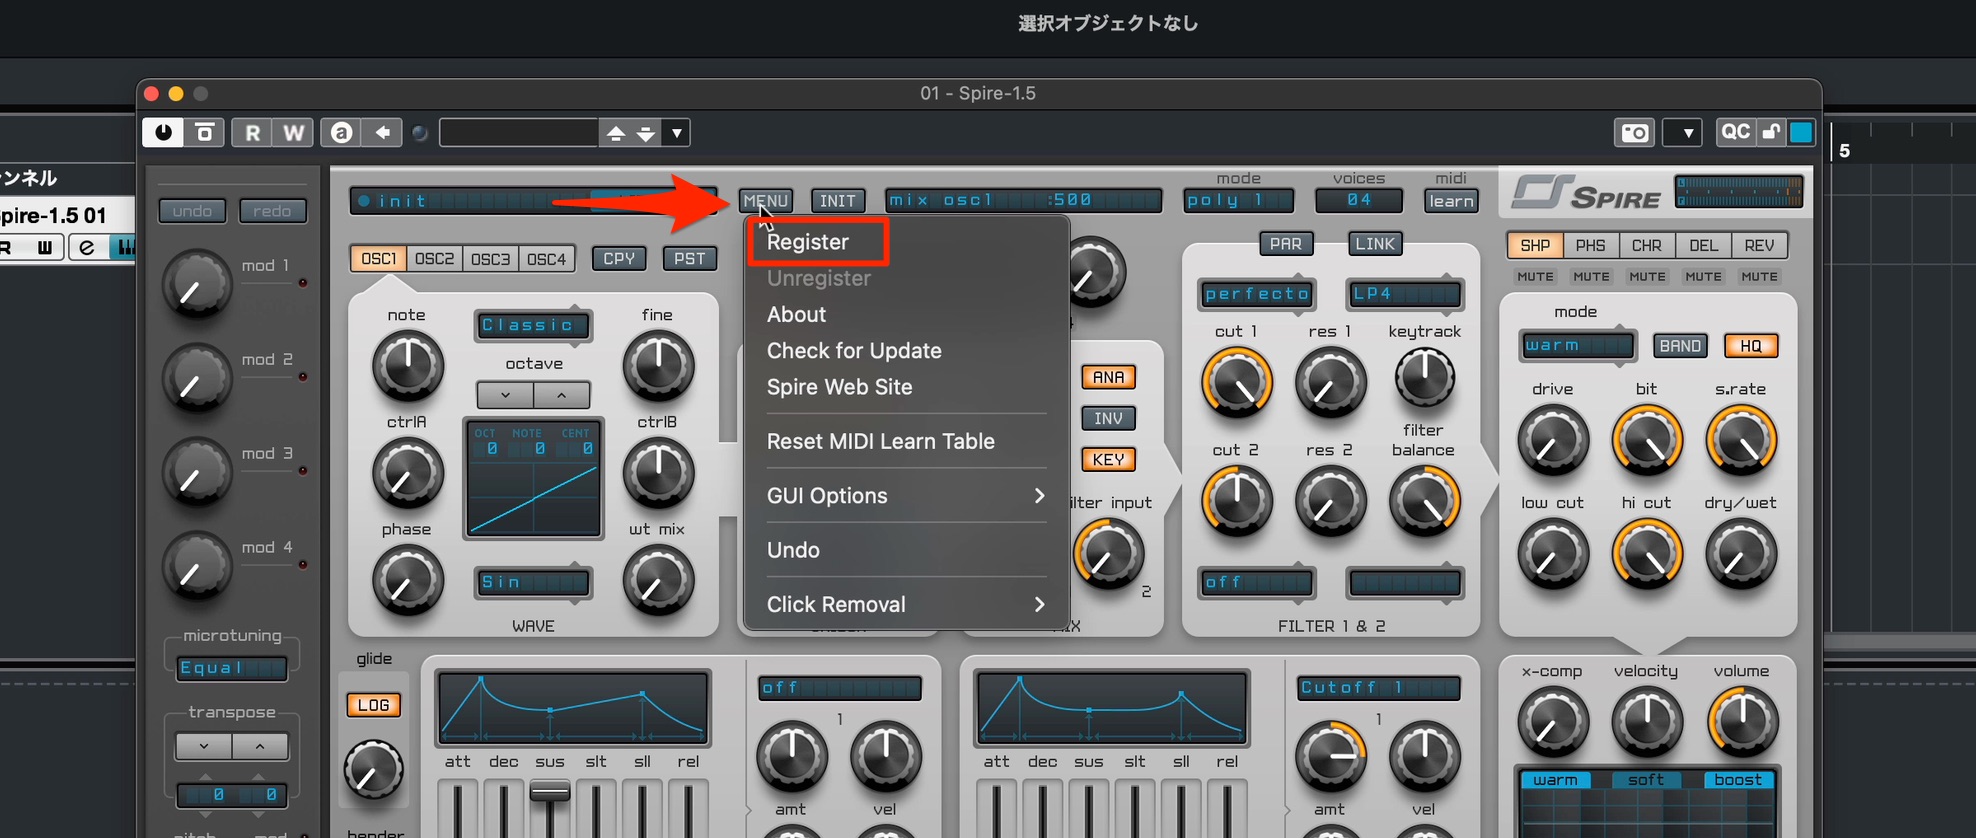Open the perfecto filter type selector

click(x=1257, y=294)
